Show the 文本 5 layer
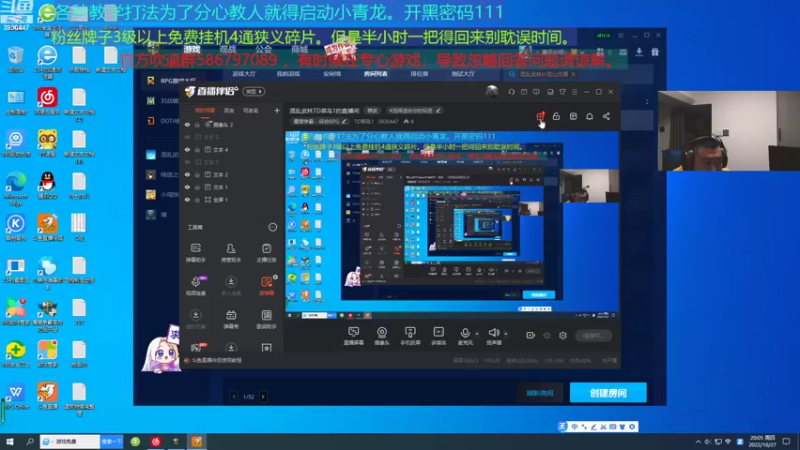The image size is (800, 450). click(187, 137)
